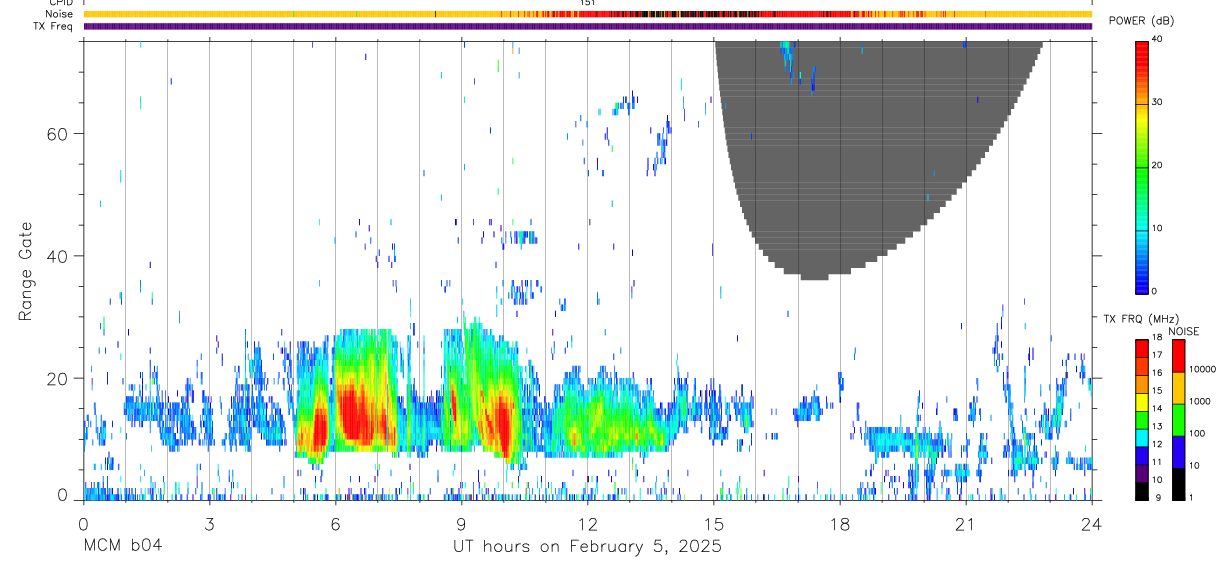Select the 14 label of the TX FRQ legend
This screenshot has height=567, width=1228.
1157,408
